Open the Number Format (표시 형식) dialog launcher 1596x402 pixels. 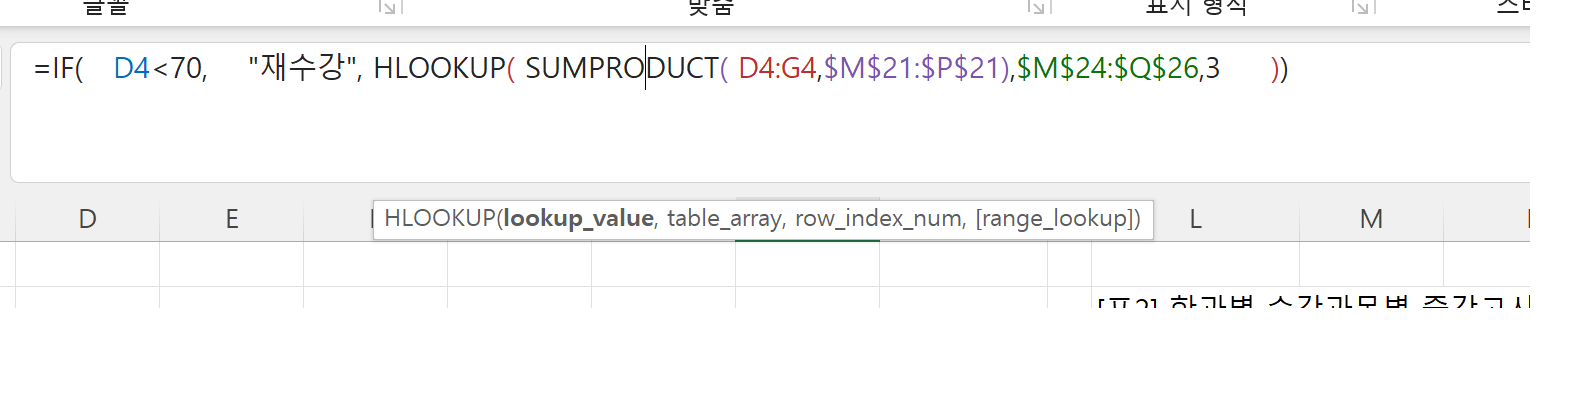(1361, 7)
